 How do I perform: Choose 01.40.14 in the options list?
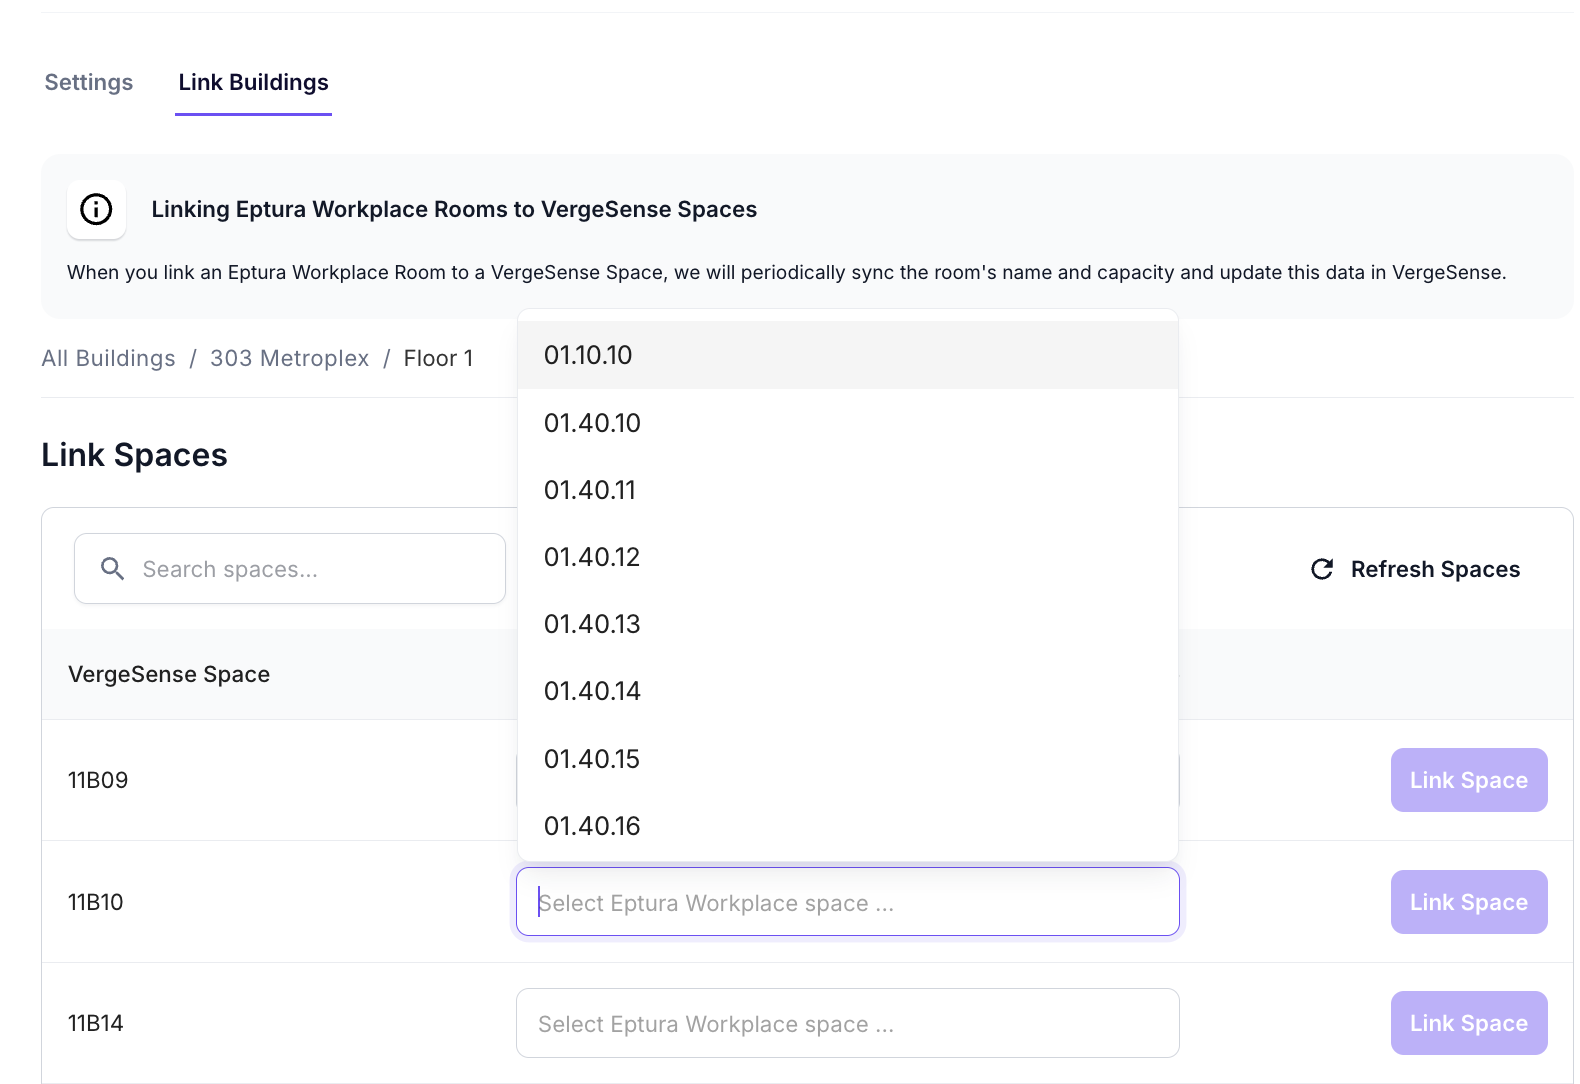848,691
